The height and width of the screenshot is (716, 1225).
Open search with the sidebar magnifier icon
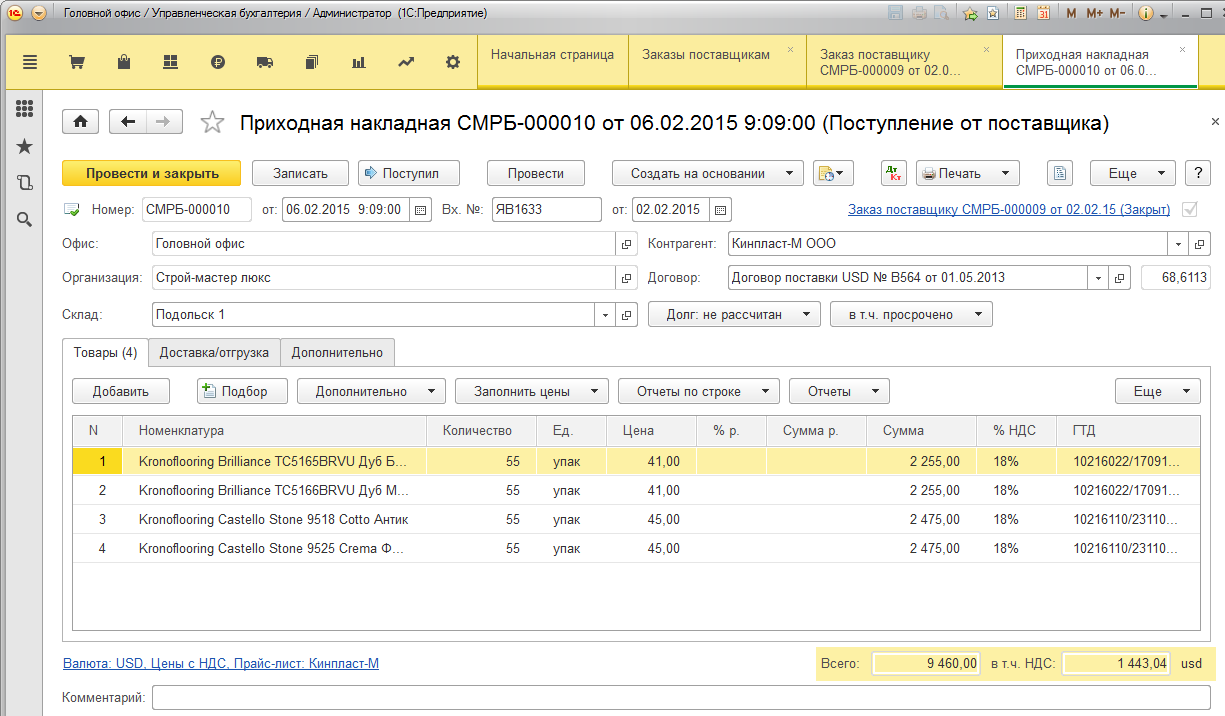point(25,219)
